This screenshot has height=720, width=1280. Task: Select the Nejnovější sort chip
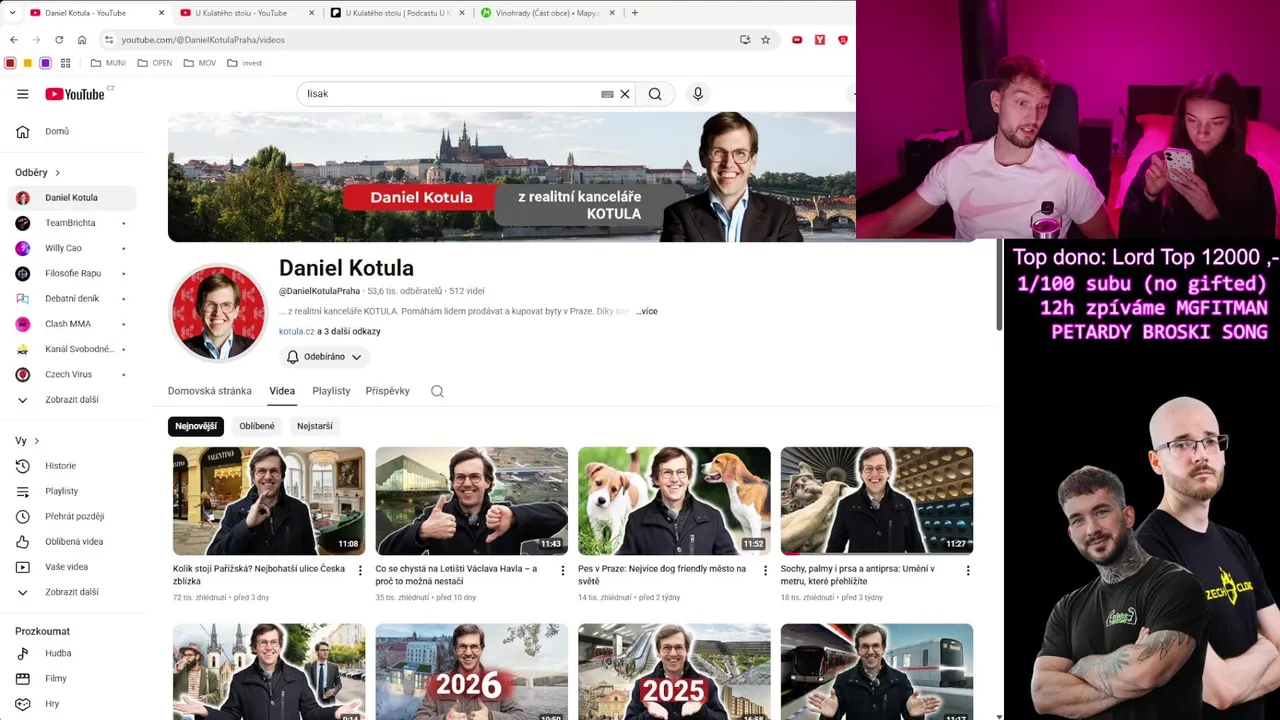pos(196,426)
